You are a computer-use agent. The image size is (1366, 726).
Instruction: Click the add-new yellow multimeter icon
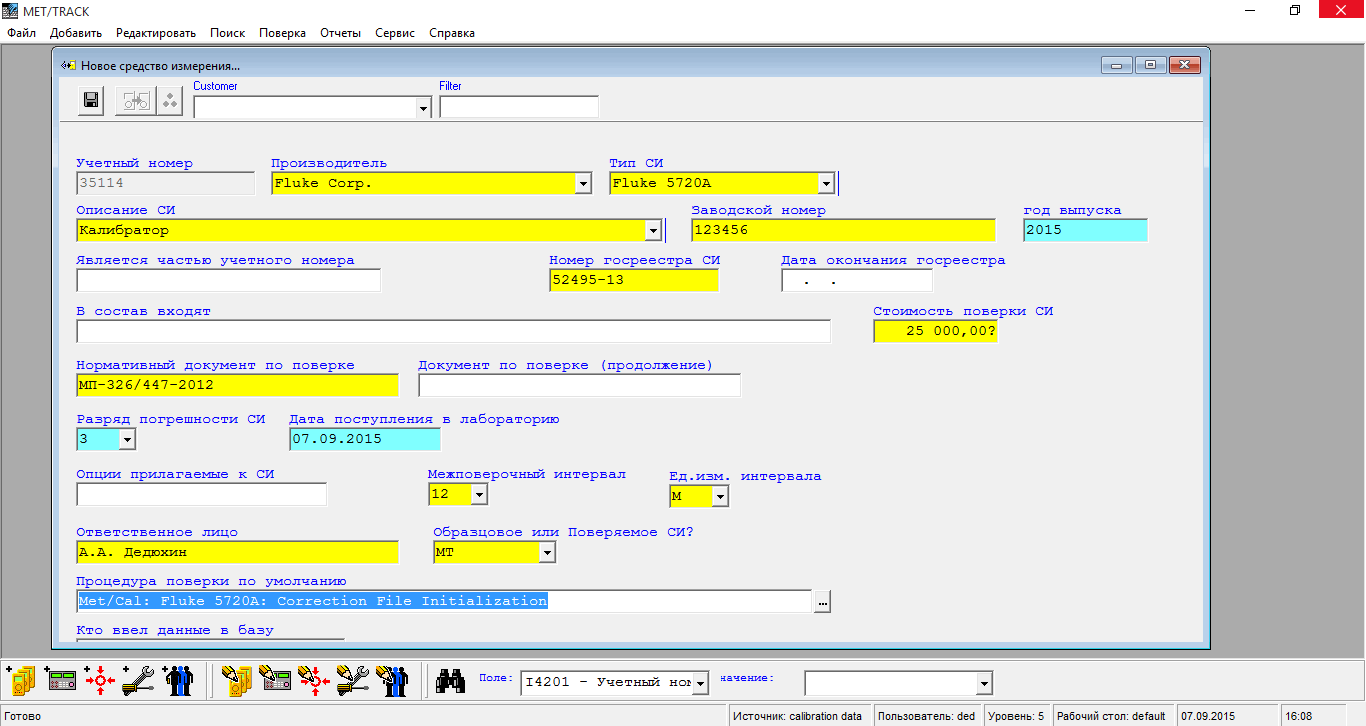pos(21,681)
